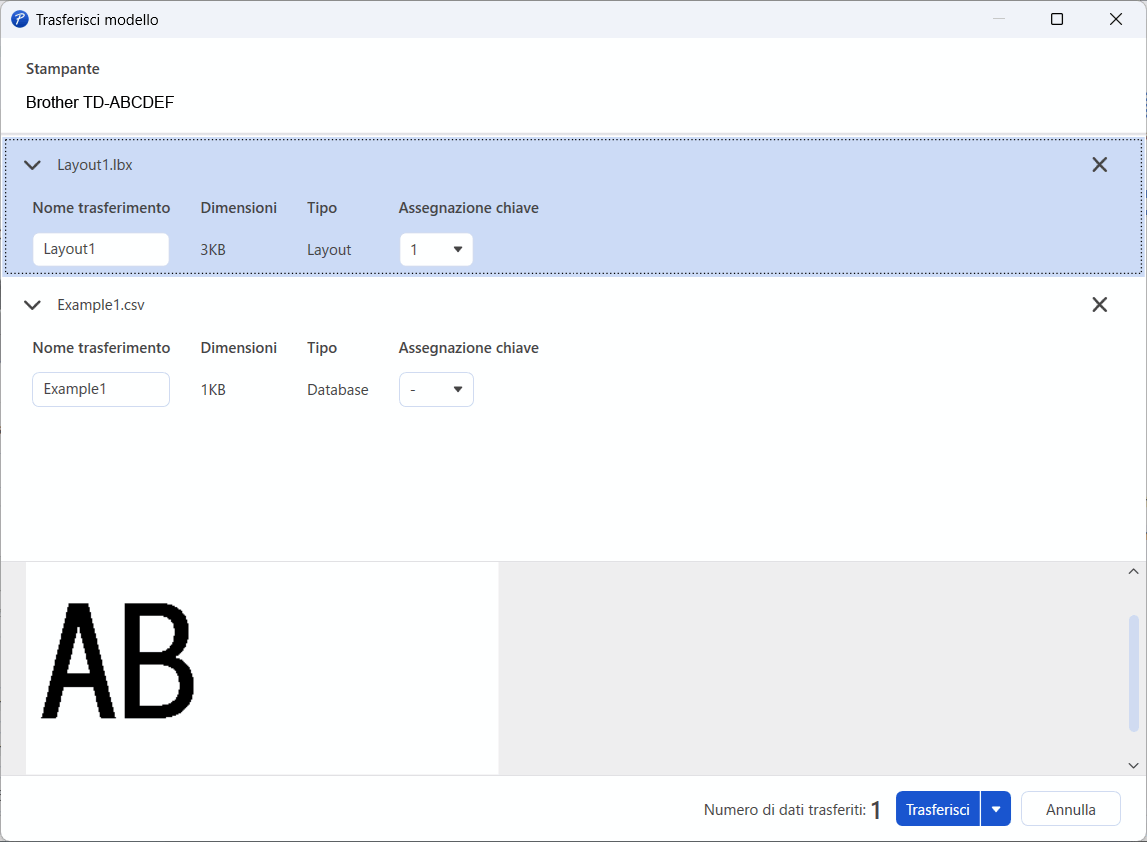
Task: Open key assignment dropdown for Example1
Action: (x=436, y=390)
